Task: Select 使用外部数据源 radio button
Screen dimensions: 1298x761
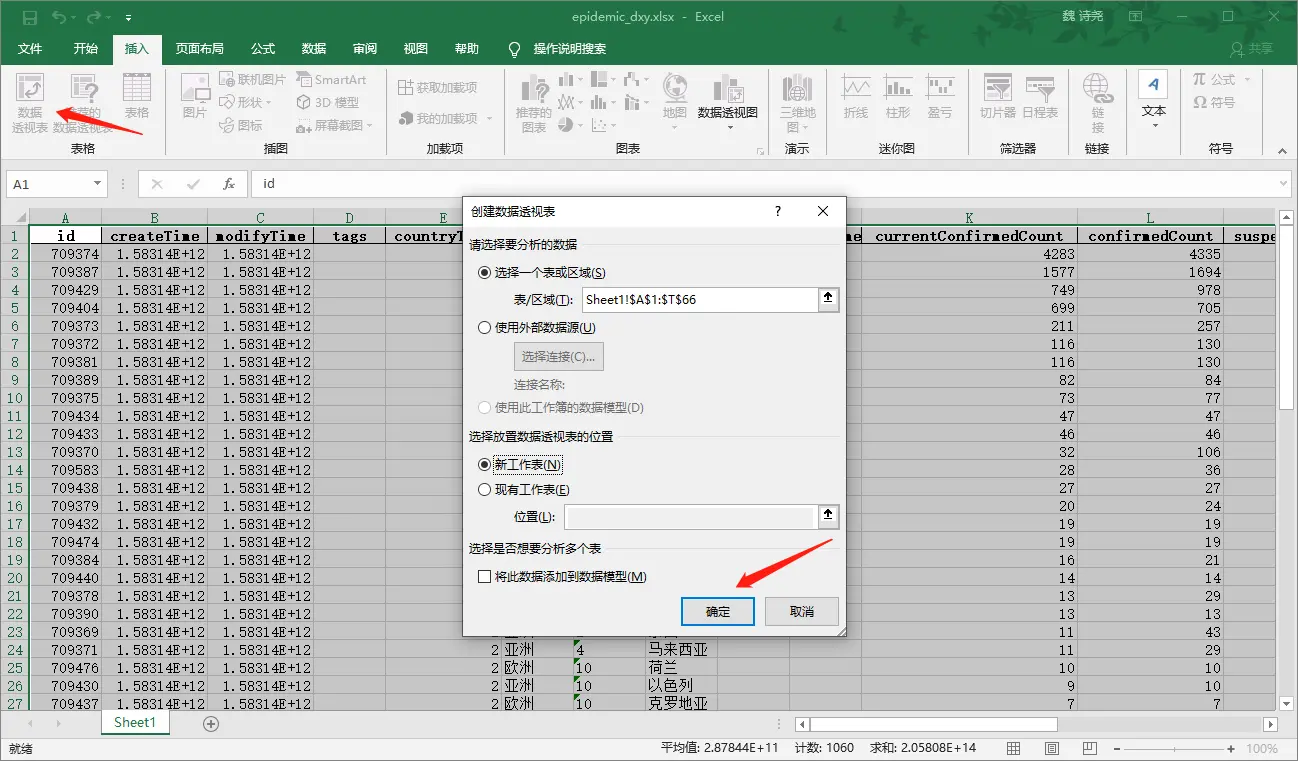Action: (485, 327)
